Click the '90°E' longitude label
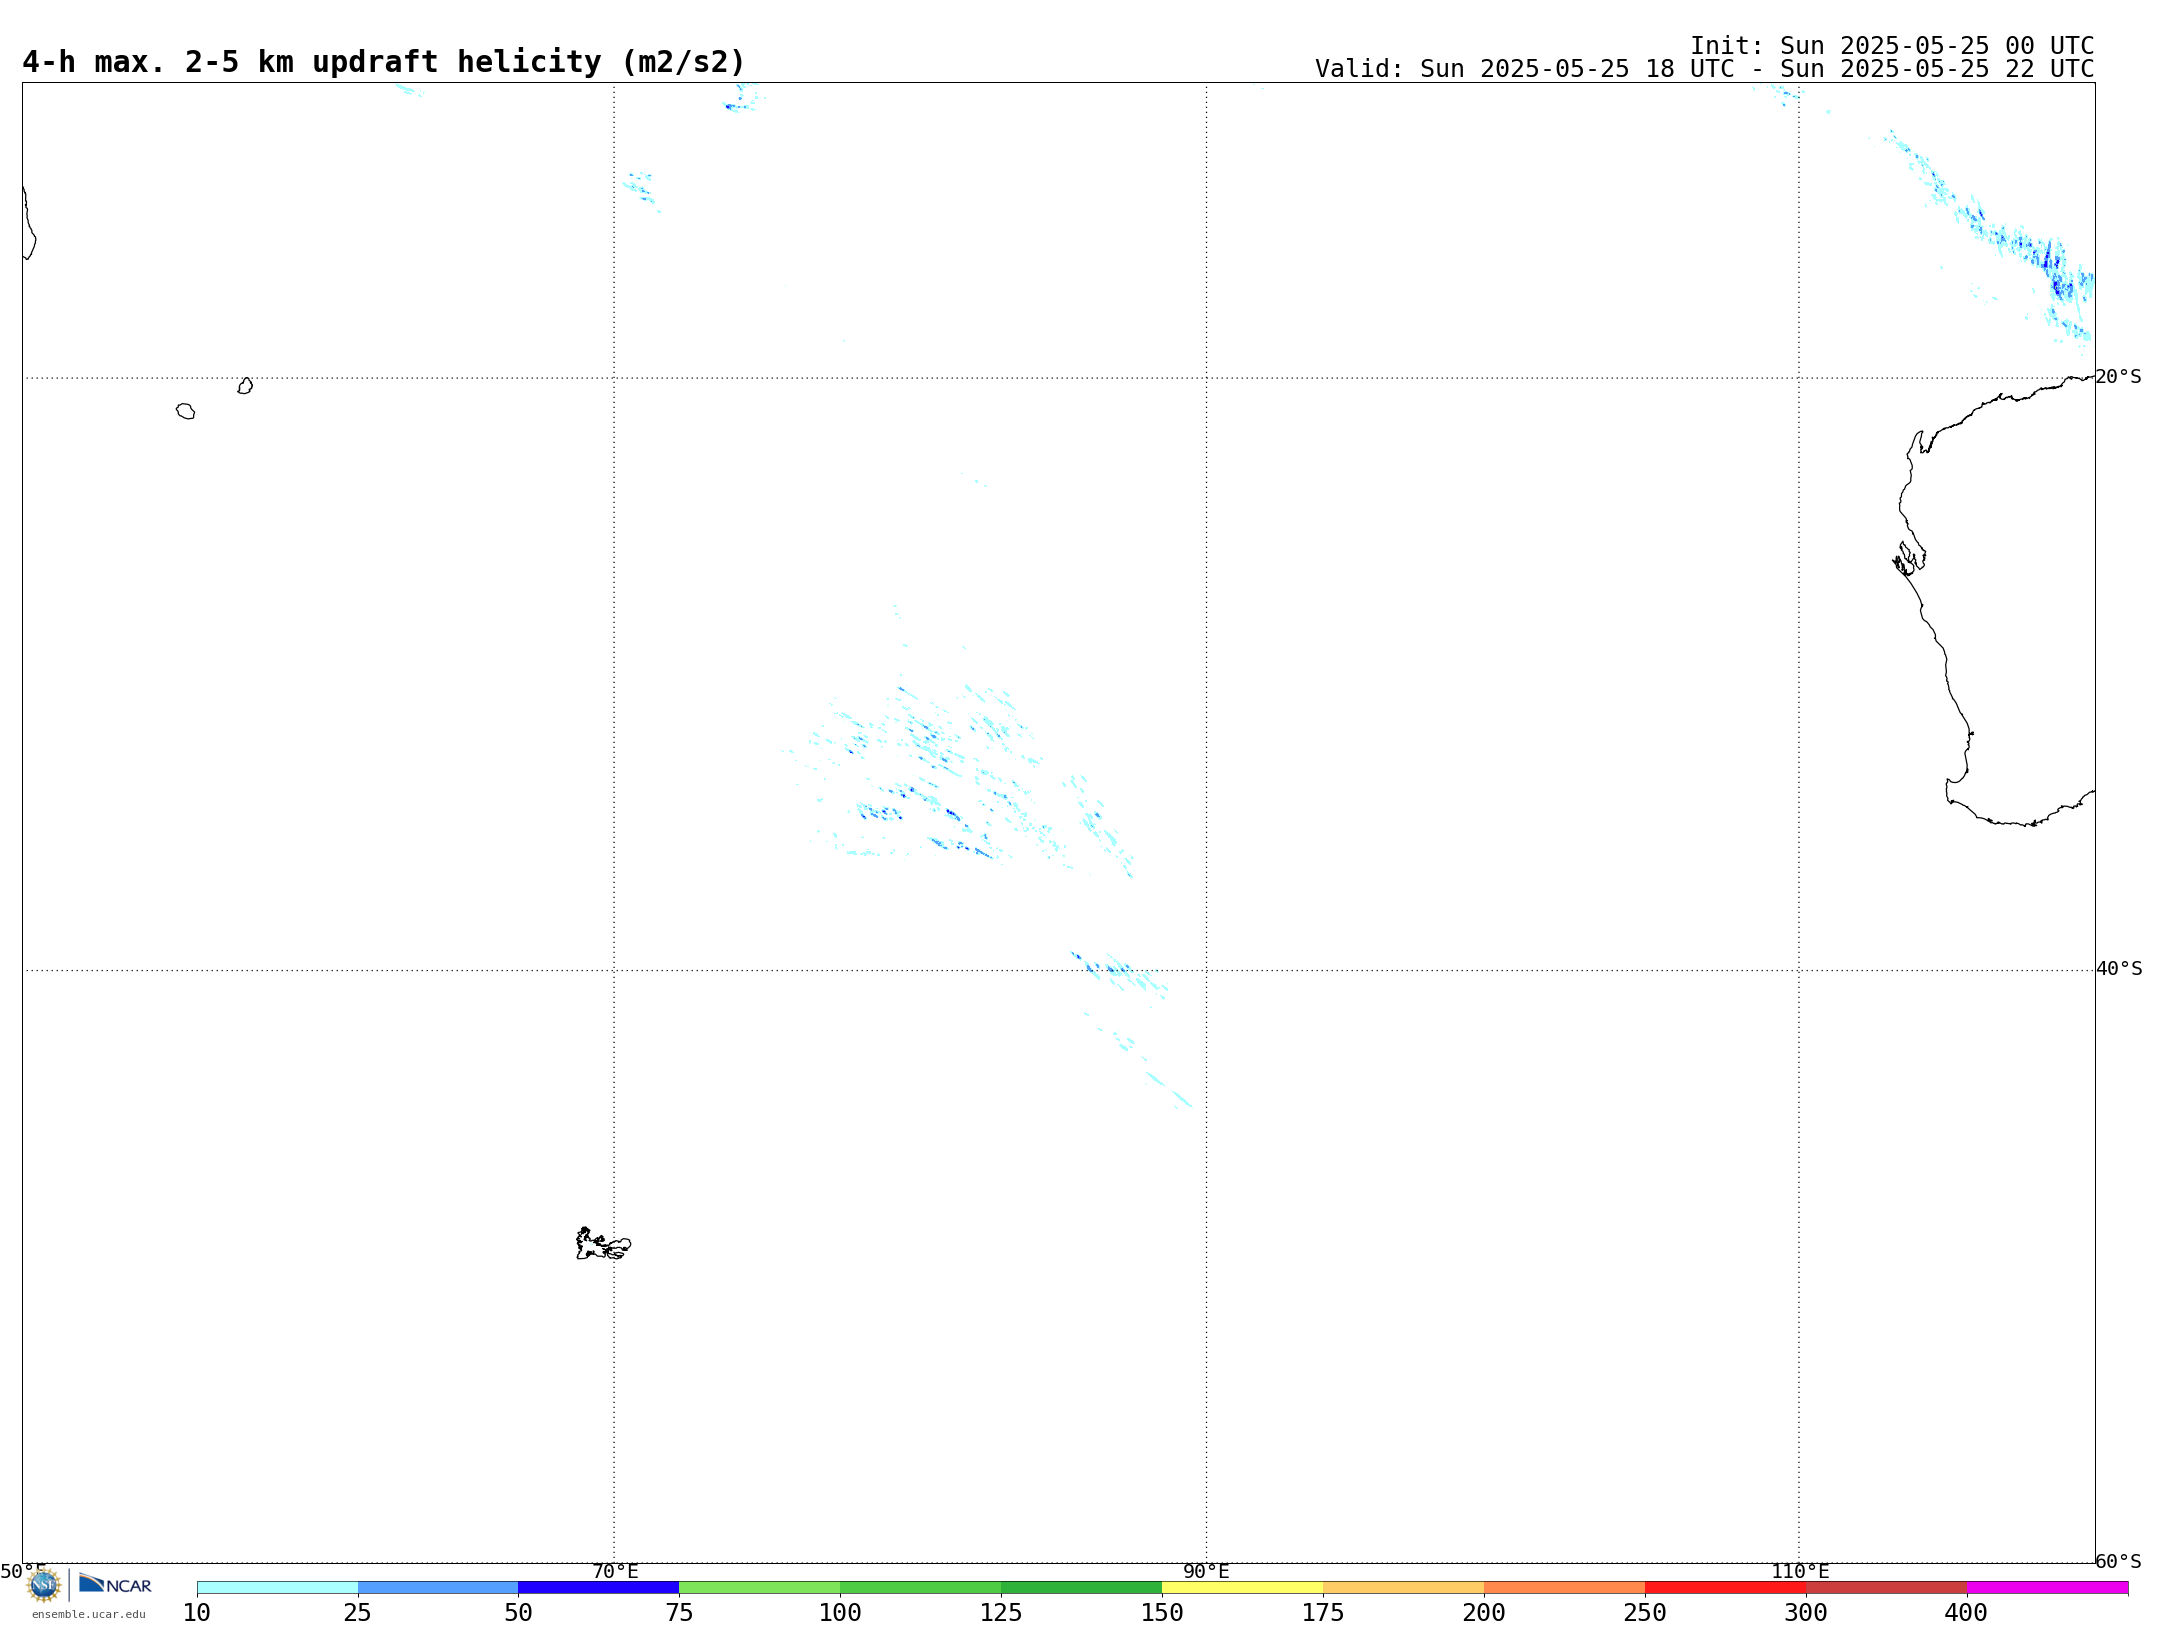The image size is (2160, 1626). tap(1206, 1571)
